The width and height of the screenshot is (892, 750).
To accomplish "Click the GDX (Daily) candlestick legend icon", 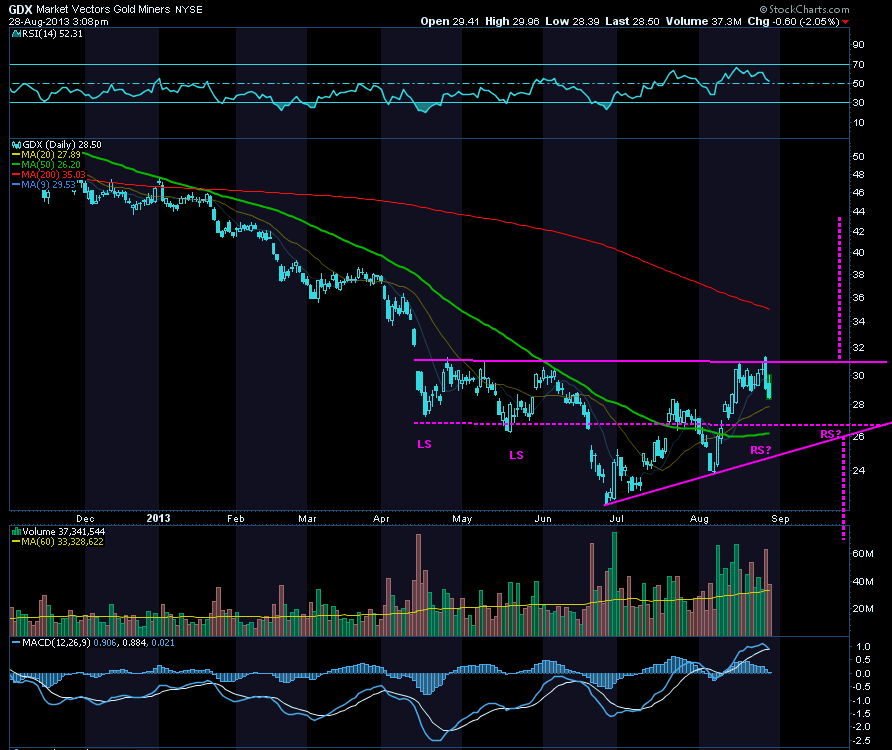I will (17, 145).
